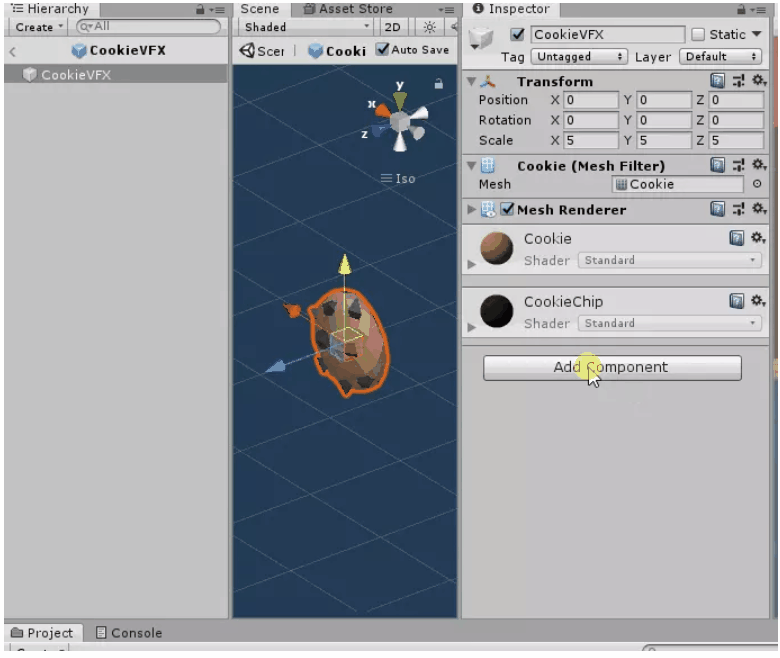The image size is (780, 658).
Task: Expand the Cookie material properties
Action: tap(472, 265)
